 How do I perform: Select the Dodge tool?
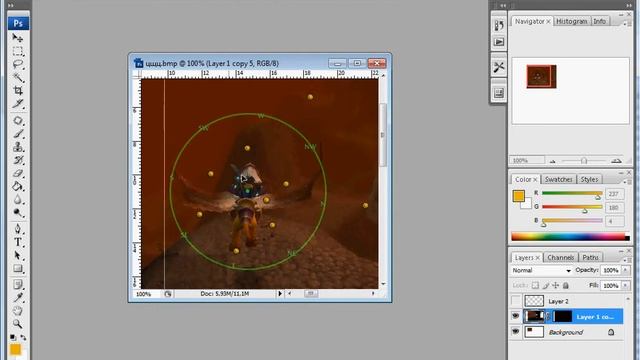click(18, 213)
